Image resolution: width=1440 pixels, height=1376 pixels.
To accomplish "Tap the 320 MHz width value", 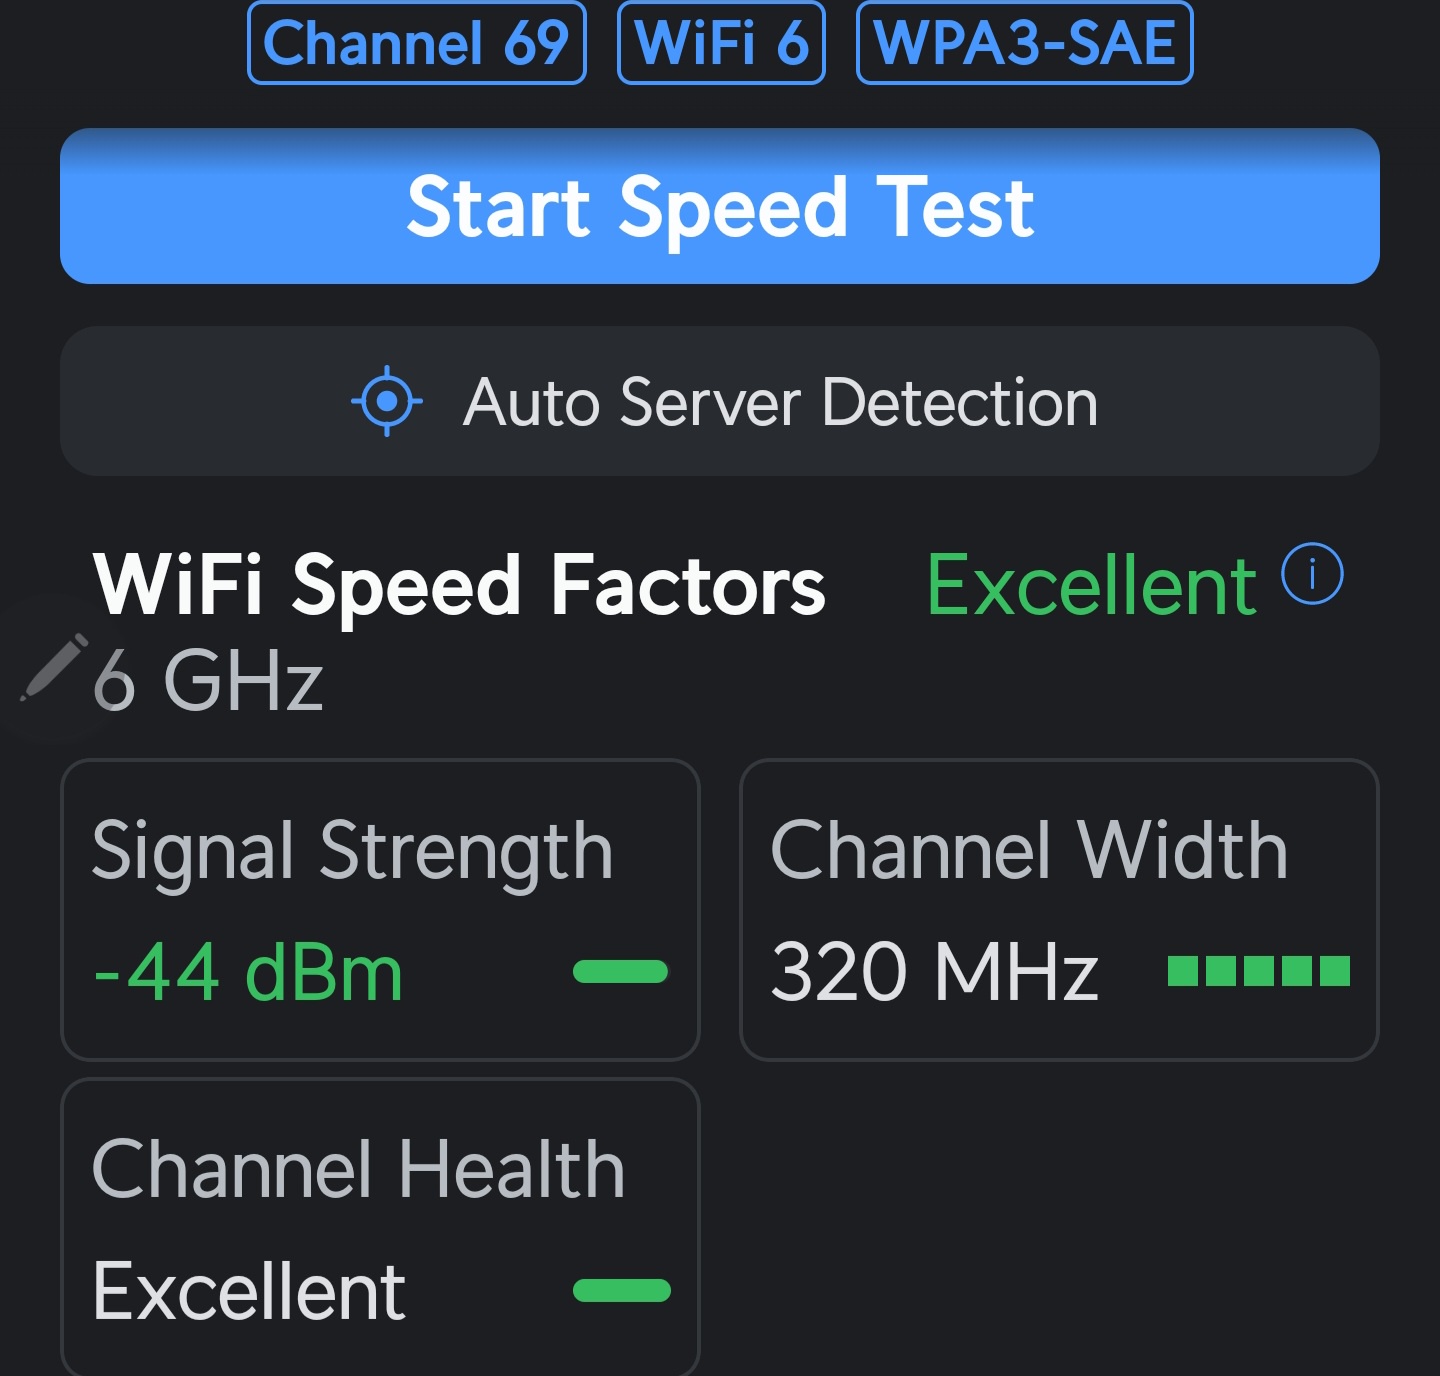I will coord(934,972).
